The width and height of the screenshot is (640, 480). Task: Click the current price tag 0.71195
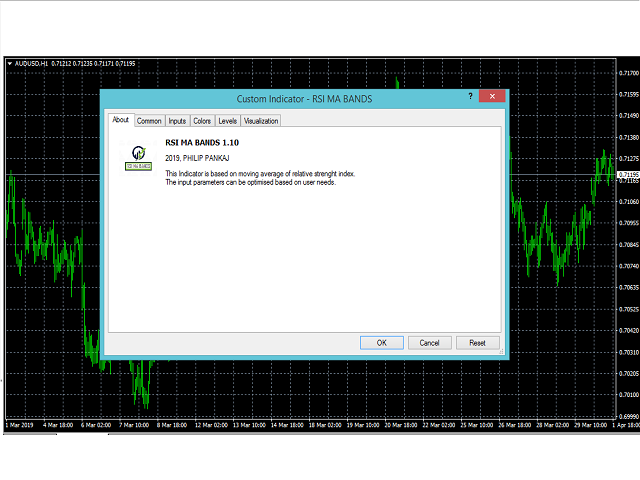629,174
